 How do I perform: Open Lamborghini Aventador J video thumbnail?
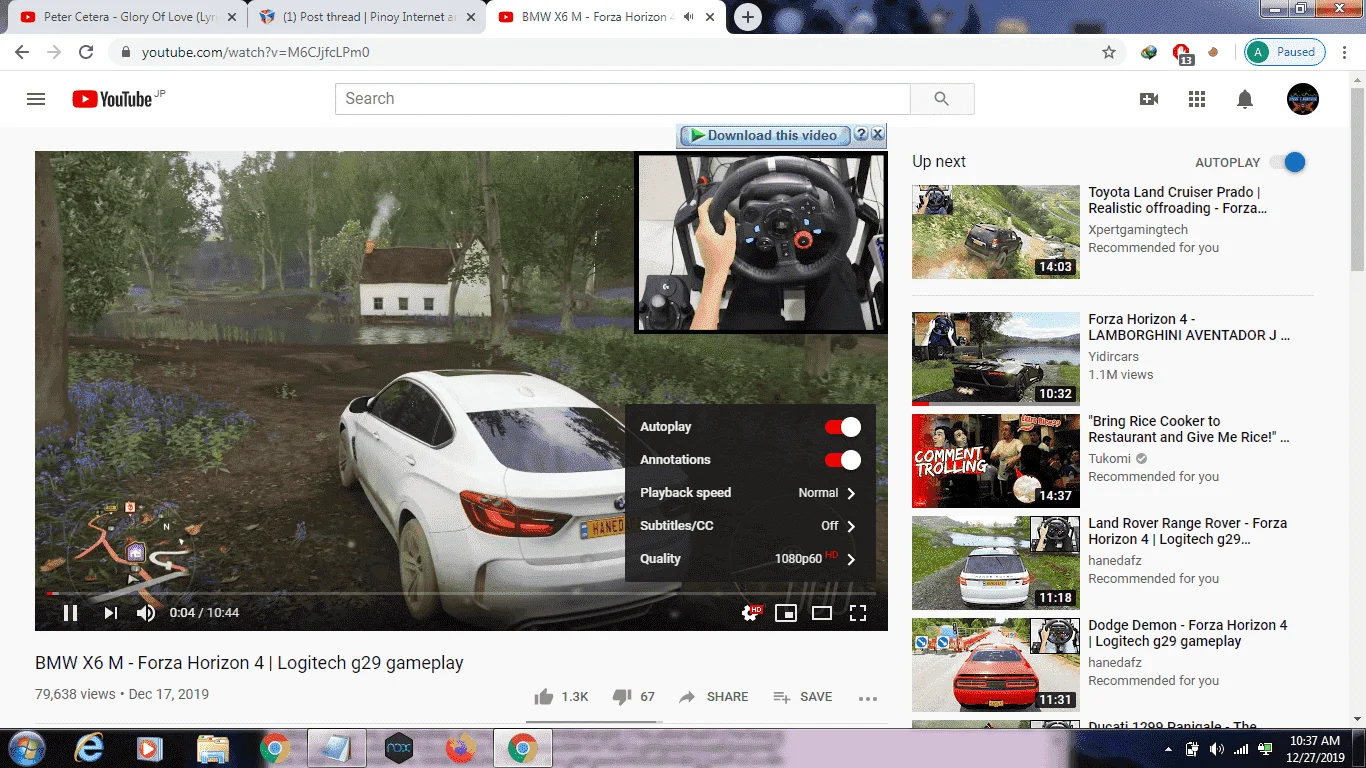tap(996, 359)
